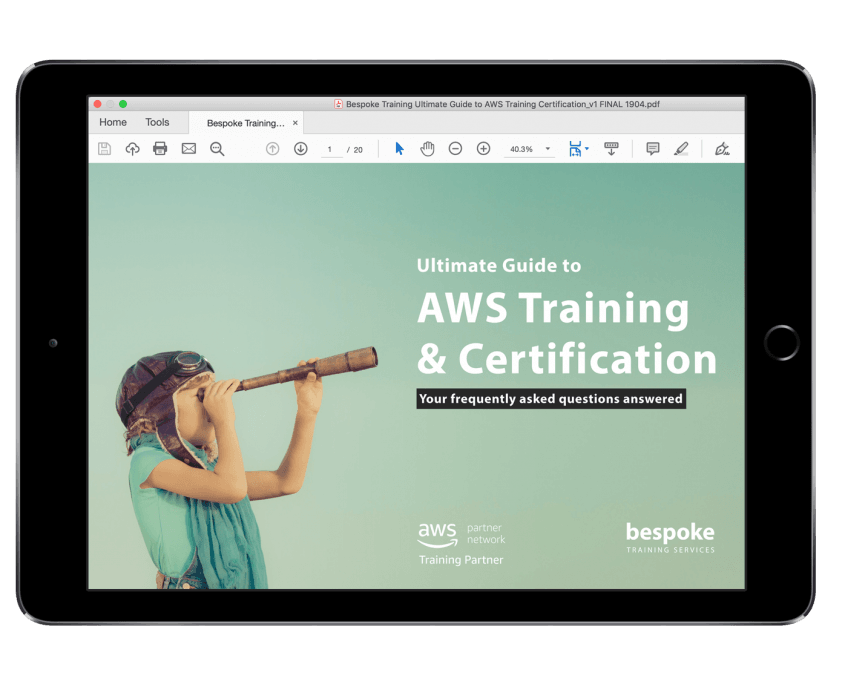This screenshot has height=684, width=845.
Task: Zoom out of the page
Action: [455, 148]
